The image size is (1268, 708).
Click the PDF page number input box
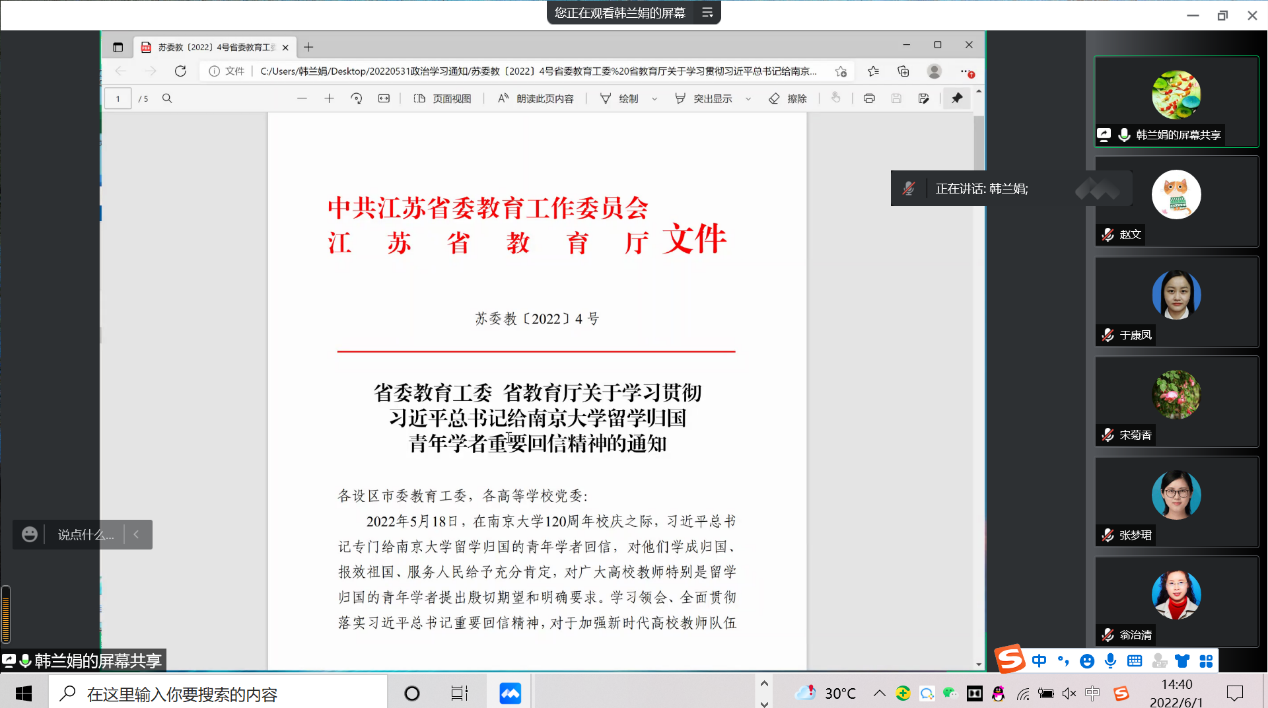click(119, 99)
